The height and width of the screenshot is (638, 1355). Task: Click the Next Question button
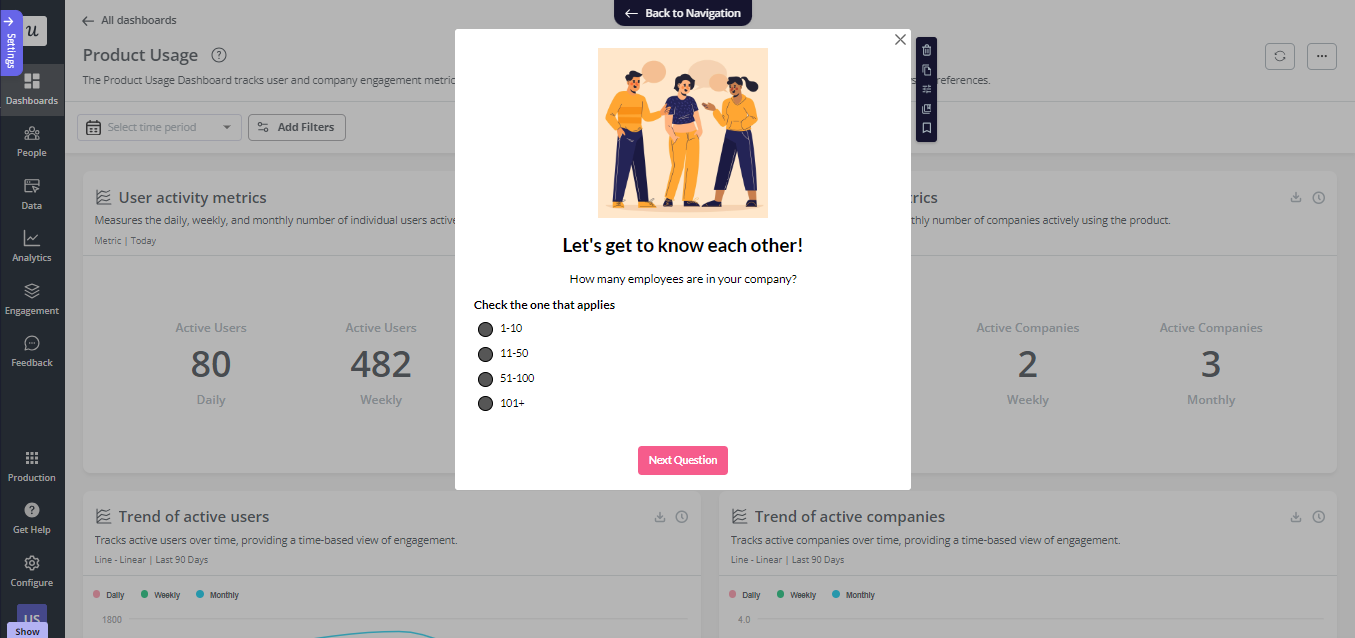click(x=682, y=460)
